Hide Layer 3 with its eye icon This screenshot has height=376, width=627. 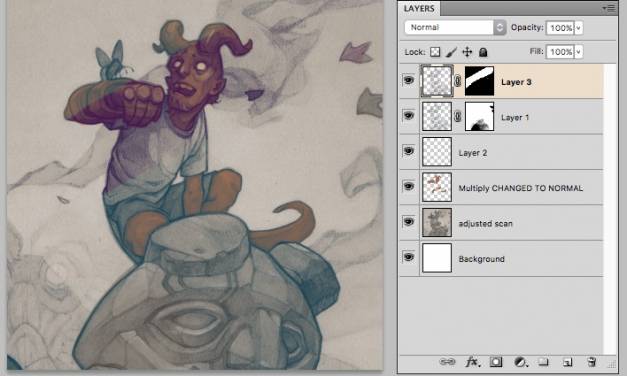pos(408,80)
